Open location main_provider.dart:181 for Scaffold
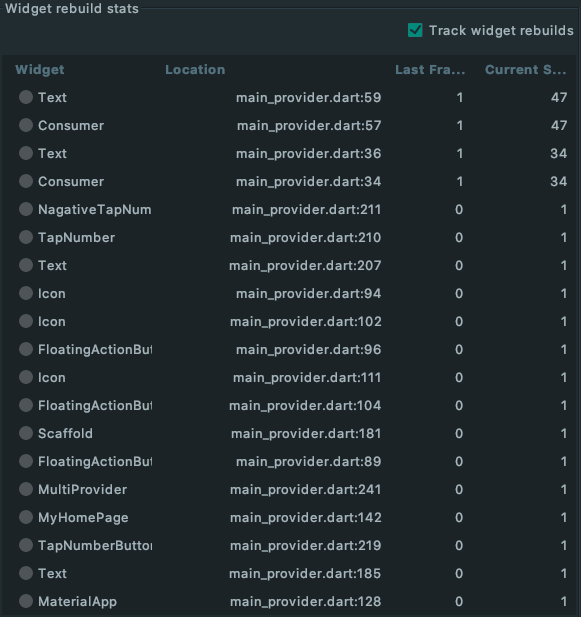This screenshot has width=581, height=617. coord(306,433)
